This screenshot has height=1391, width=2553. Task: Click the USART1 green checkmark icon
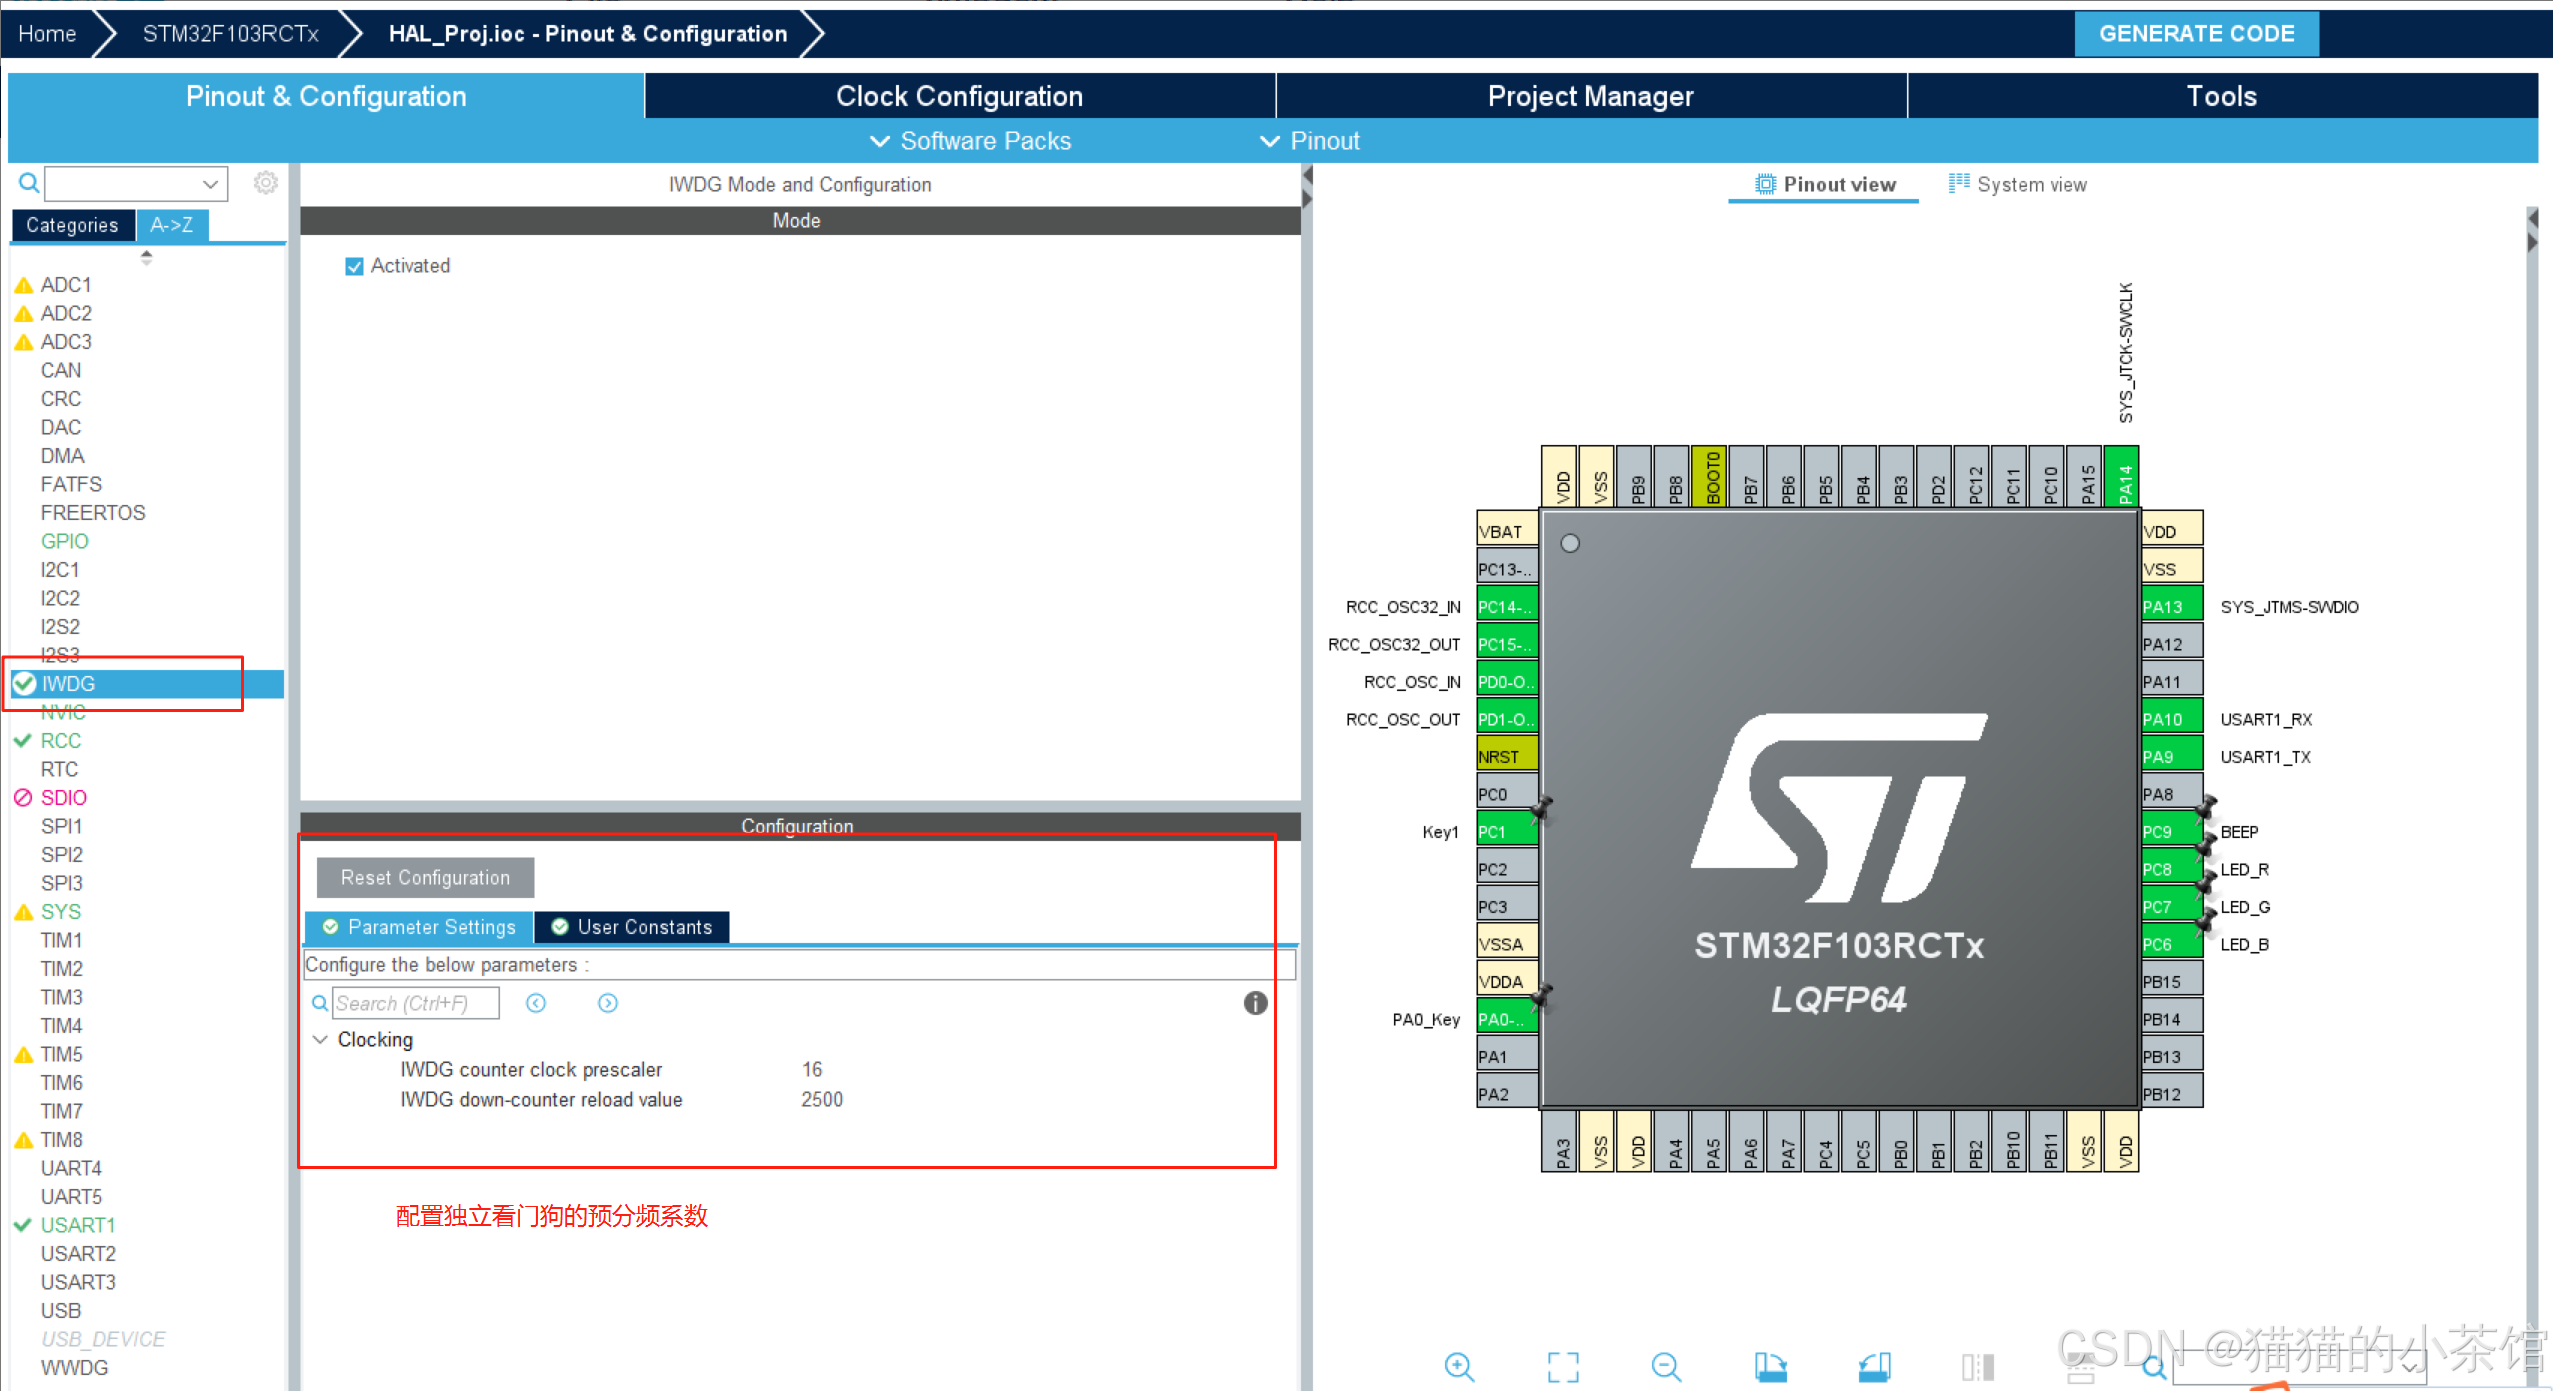23,1225
